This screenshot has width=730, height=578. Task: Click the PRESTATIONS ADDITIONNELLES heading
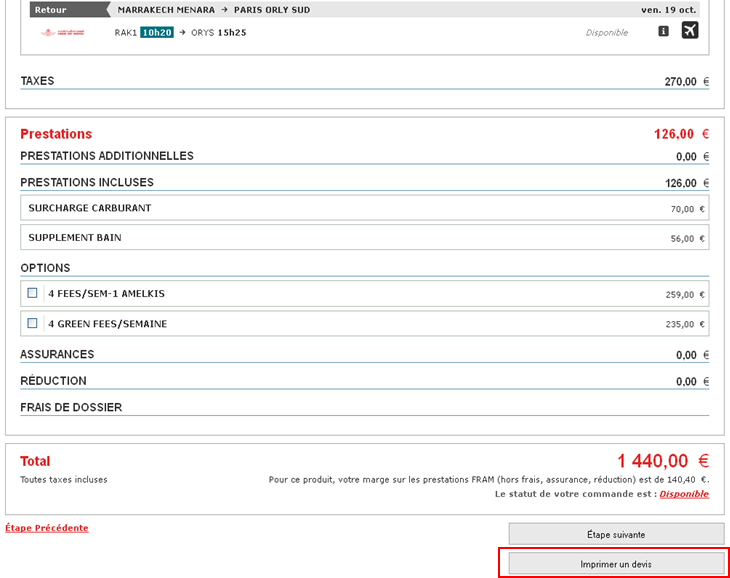tap(107, 156)
